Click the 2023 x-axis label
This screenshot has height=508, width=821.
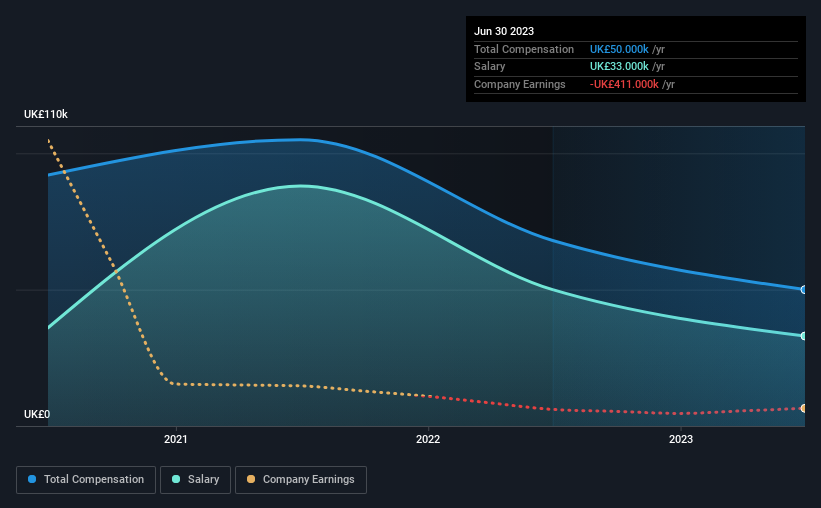(x=681, y=439)
